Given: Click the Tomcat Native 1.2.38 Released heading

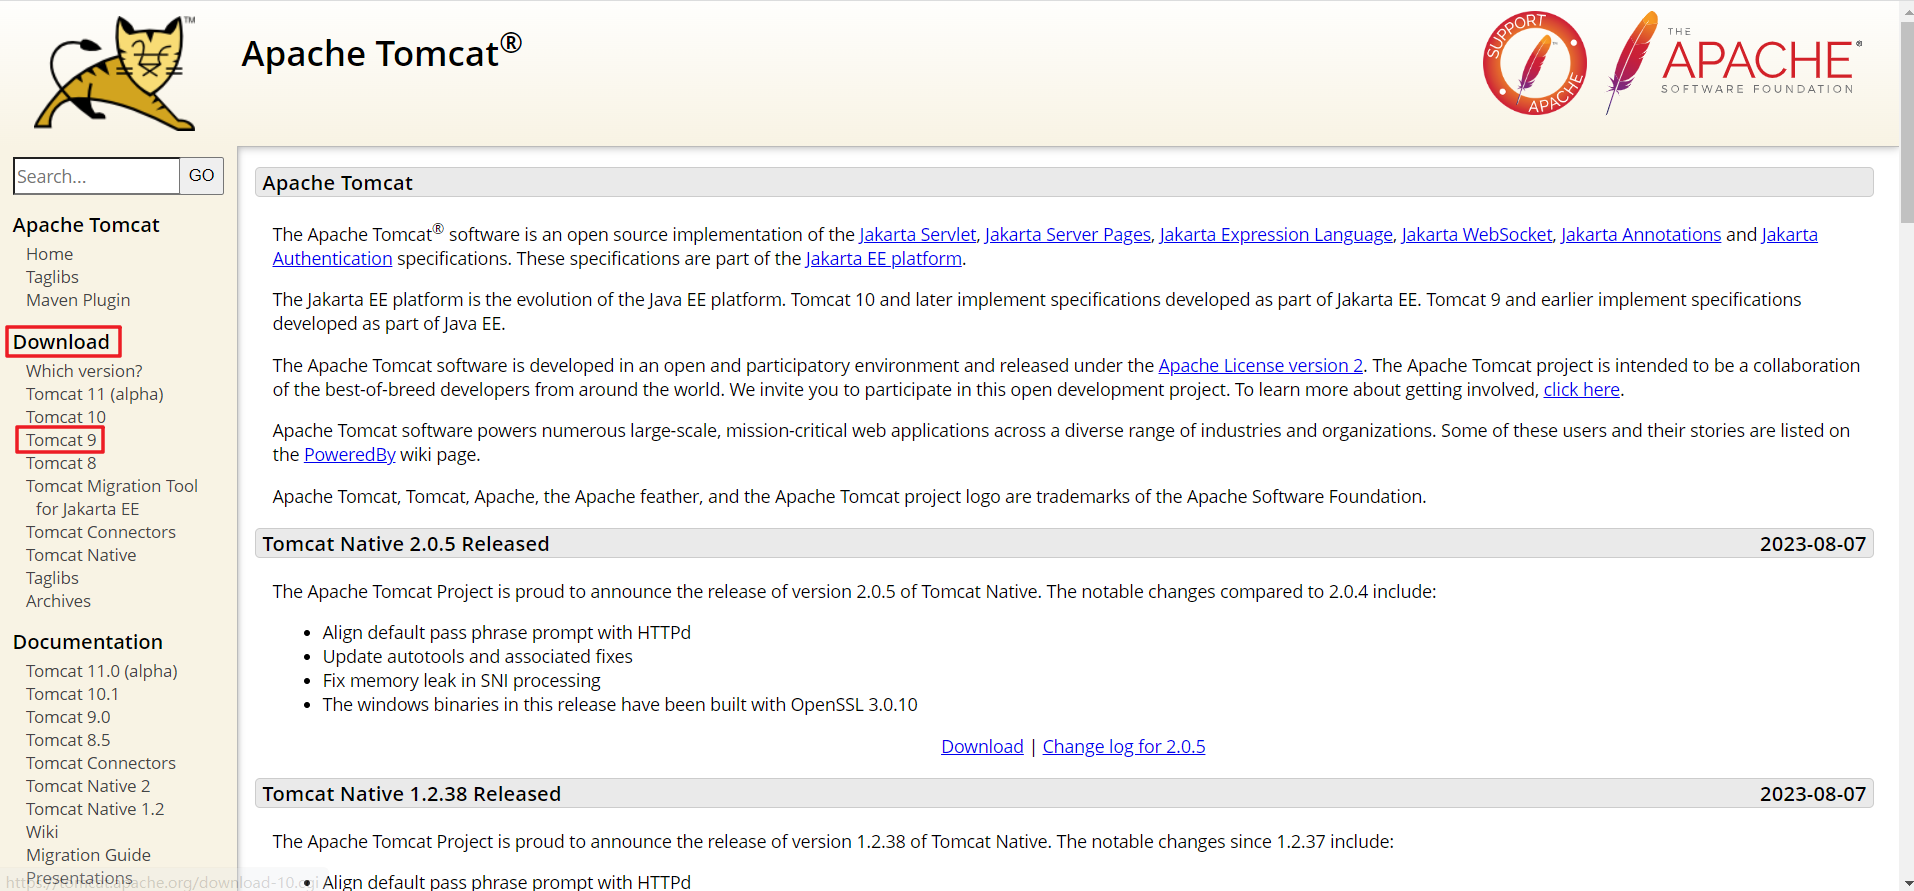Looking at the screenshot, I should tap(411, 794).
